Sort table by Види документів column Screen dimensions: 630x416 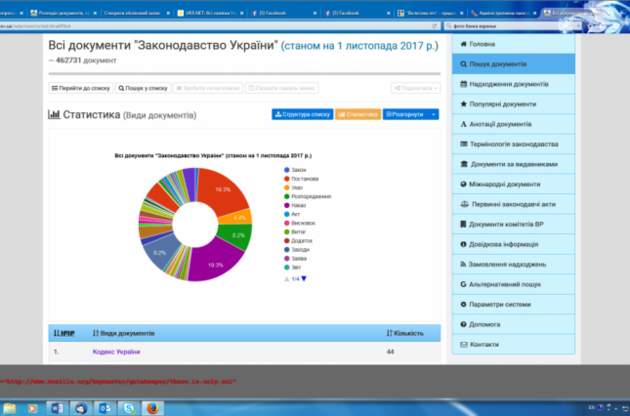tap(123, 332)
